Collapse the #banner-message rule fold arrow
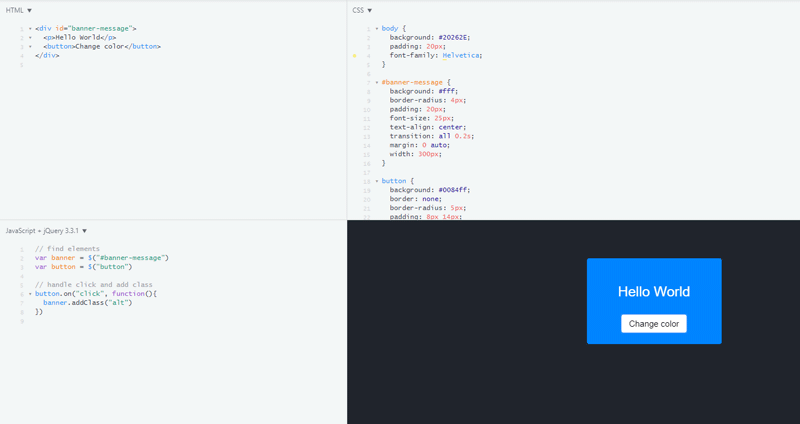The width and height of the screenshot is (800, 424). pos(377,82)
